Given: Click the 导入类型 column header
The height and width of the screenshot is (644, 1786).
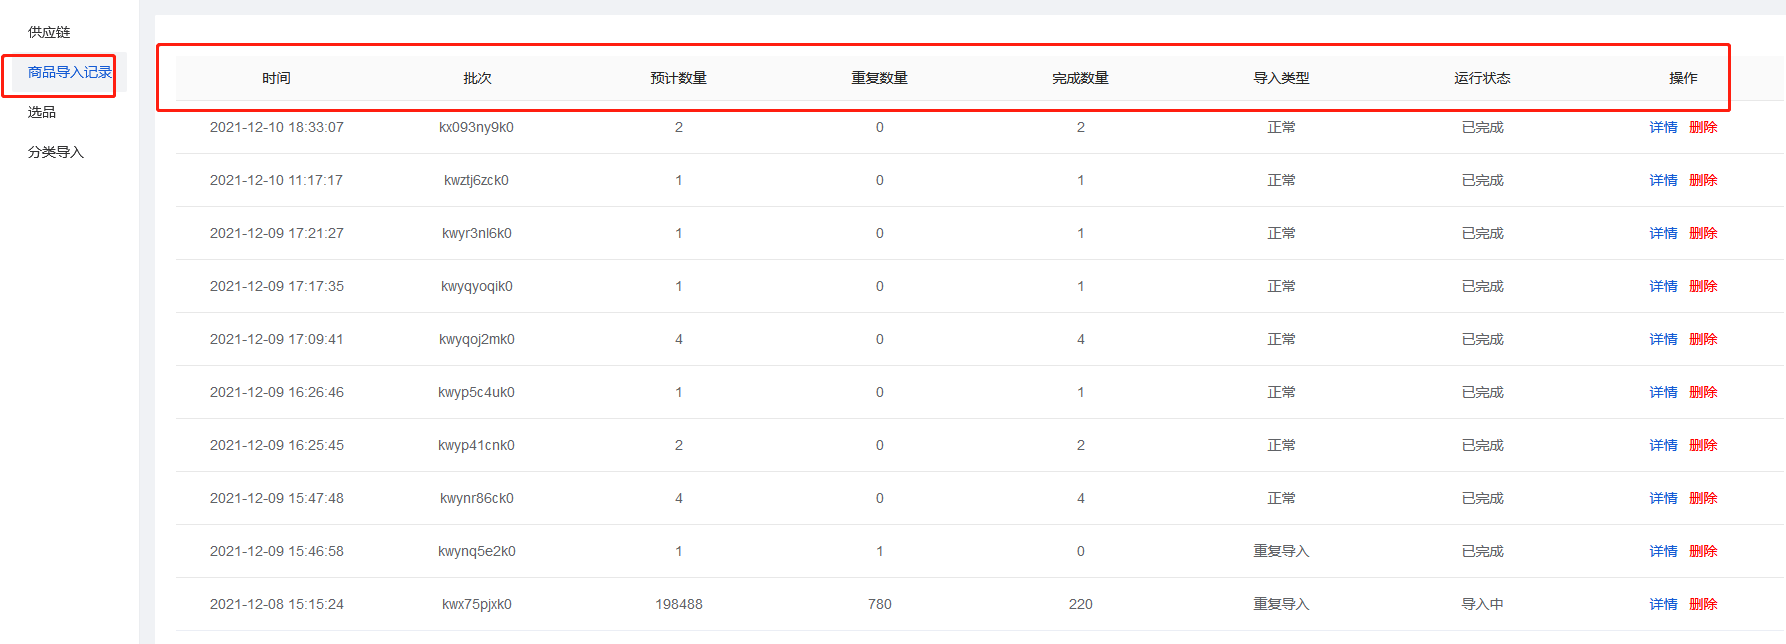Looking at the screenshot, I should [1281, 78].
